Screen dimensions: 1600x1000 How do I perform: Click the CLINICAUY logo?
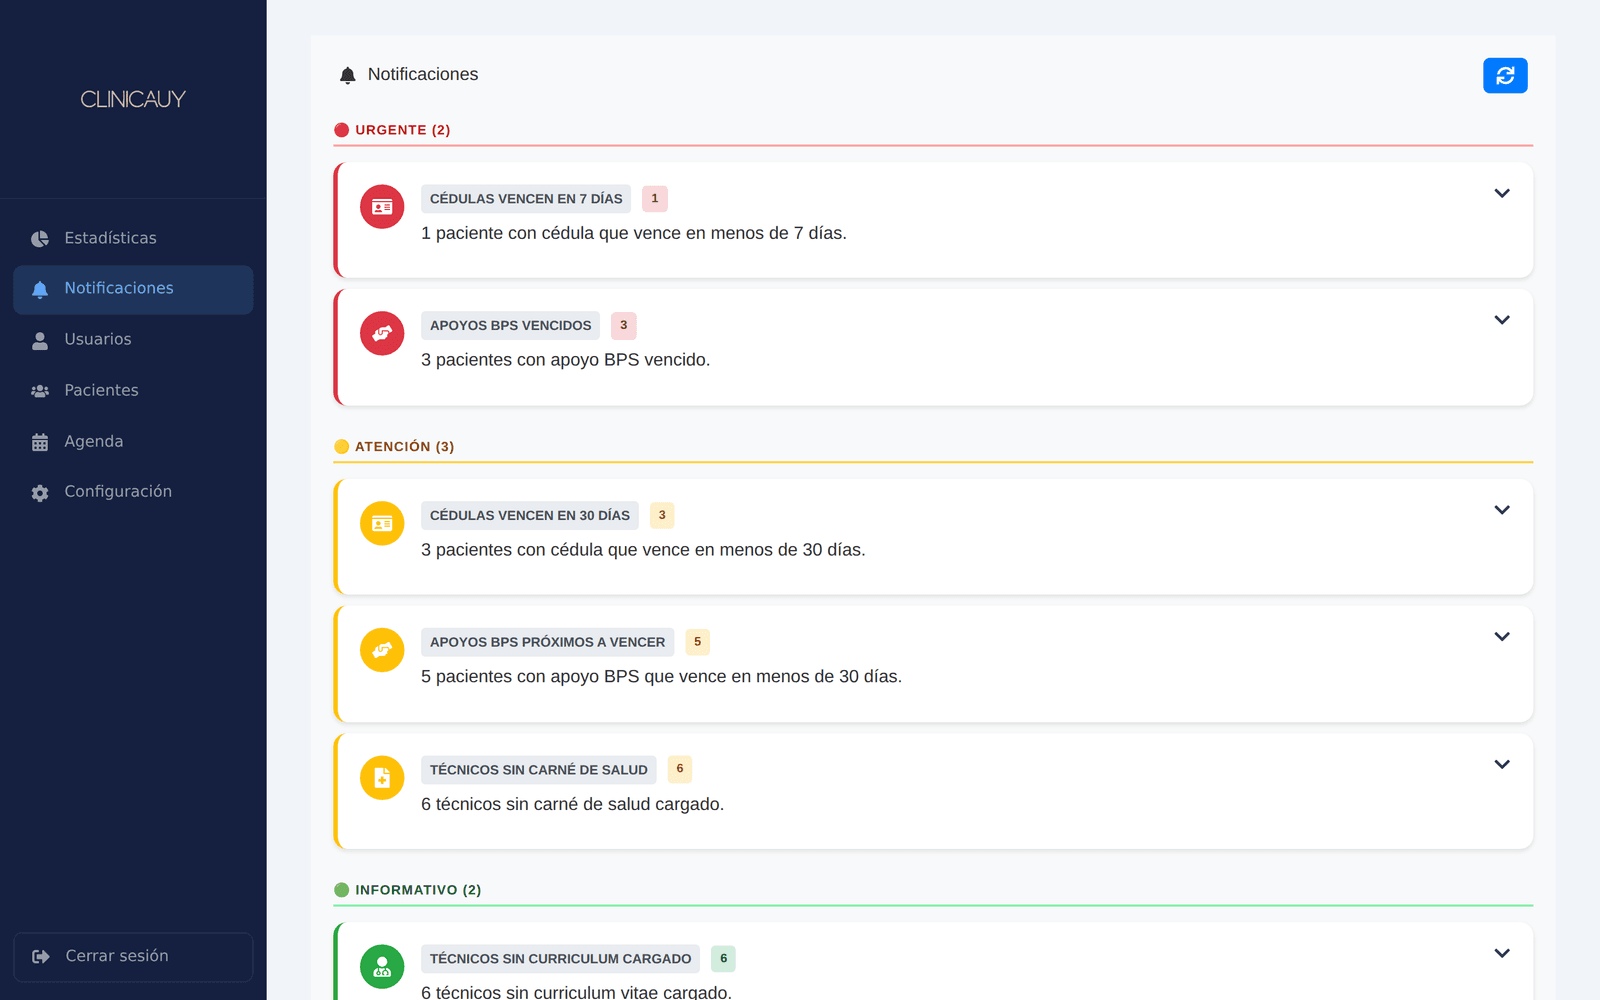click(133, 99)
